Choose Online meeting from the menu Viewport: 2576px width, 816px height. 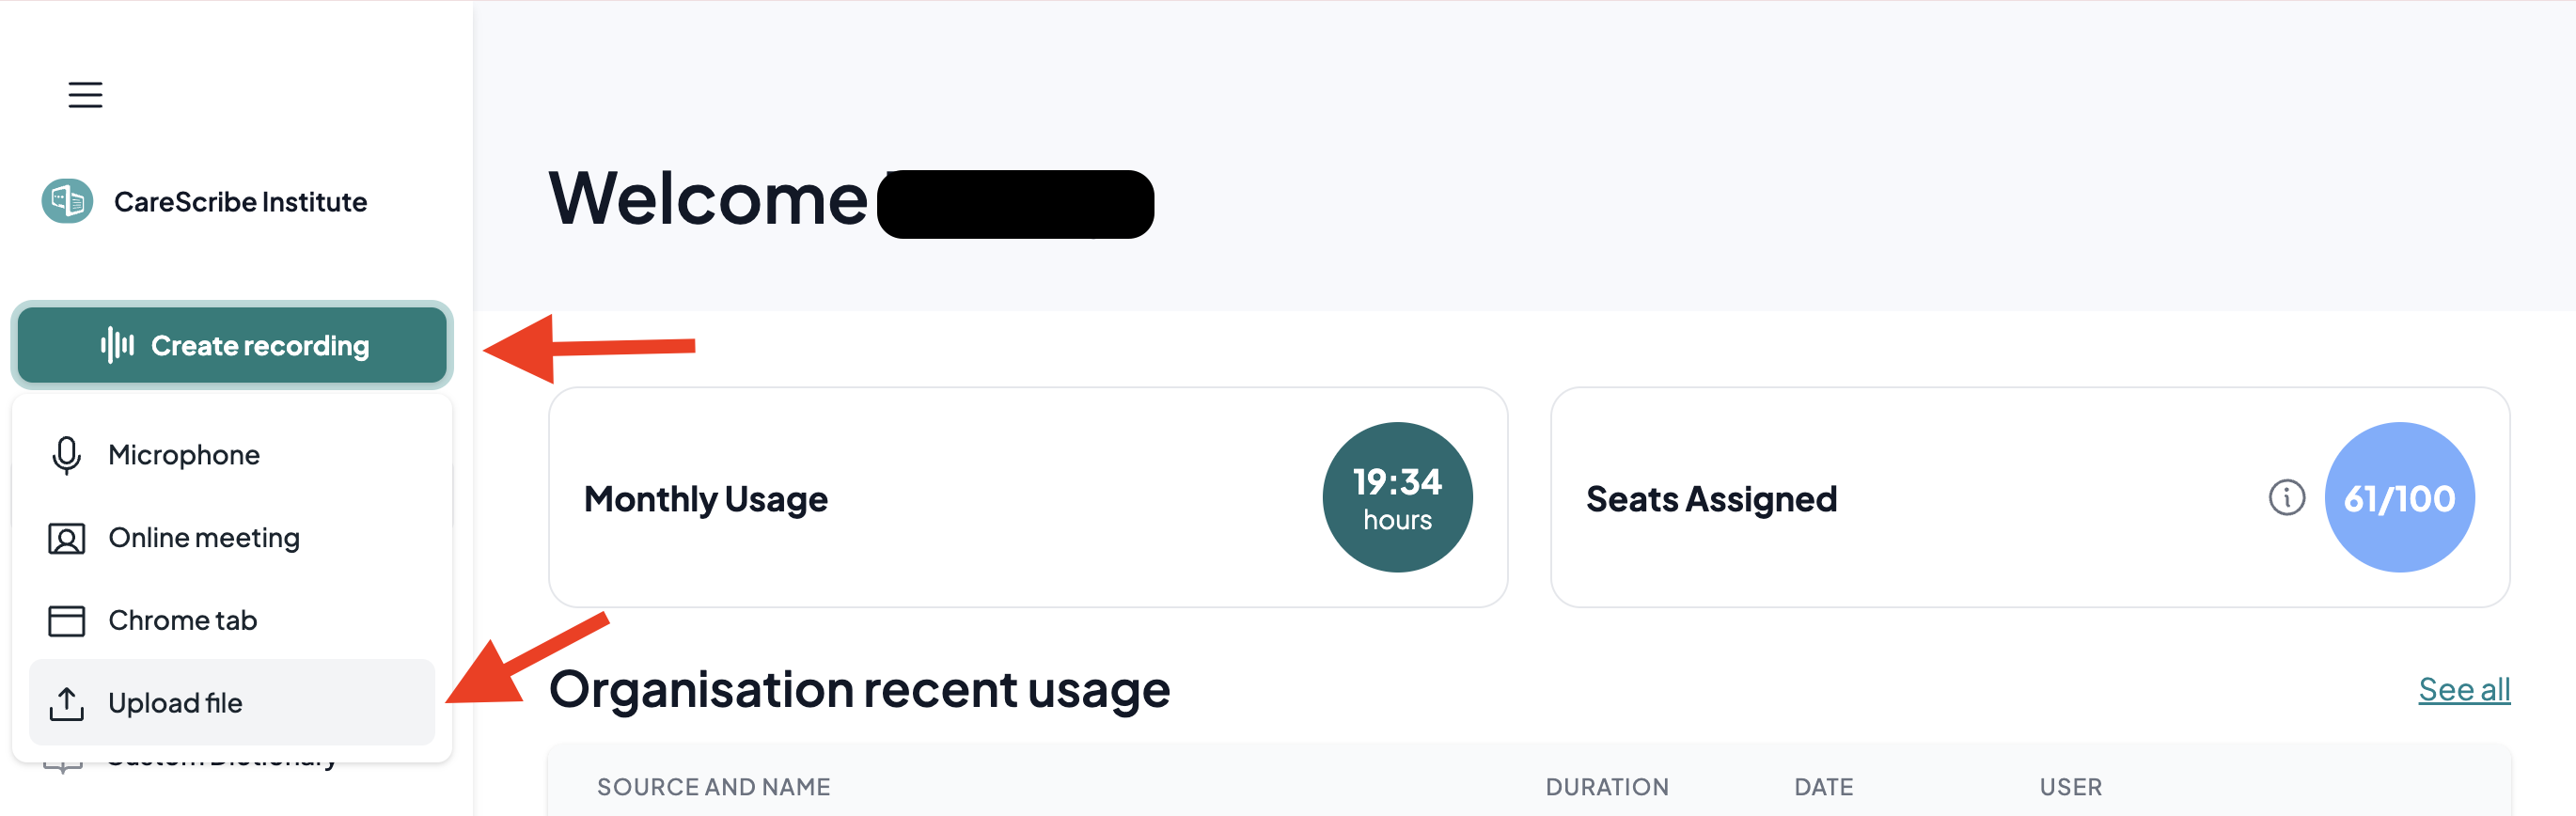pos(232,538)
